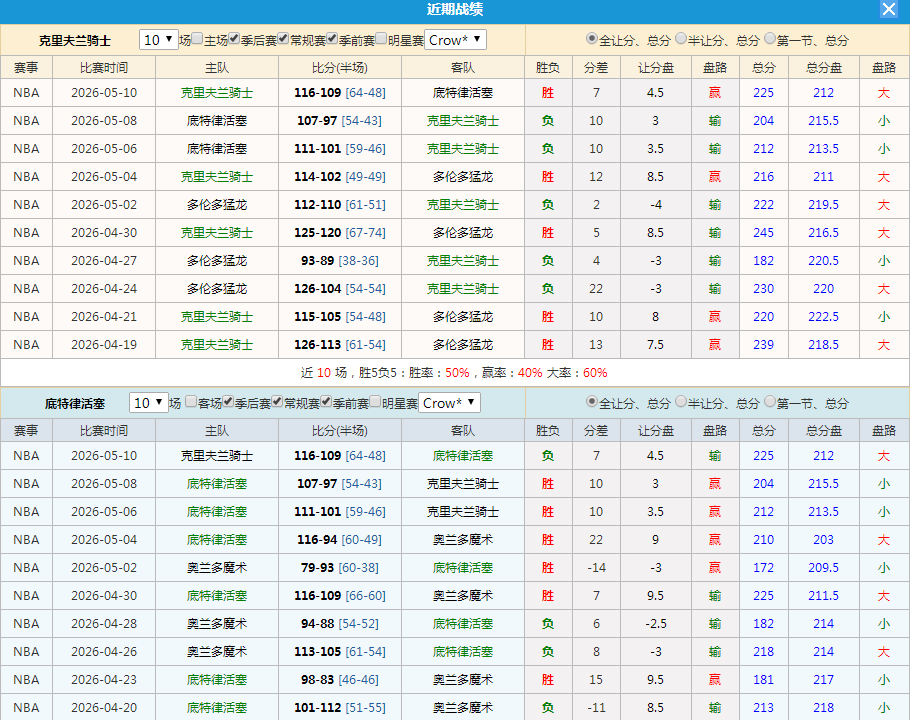Click score 101-112 [51-55] cell

click(x=340, y=708)
